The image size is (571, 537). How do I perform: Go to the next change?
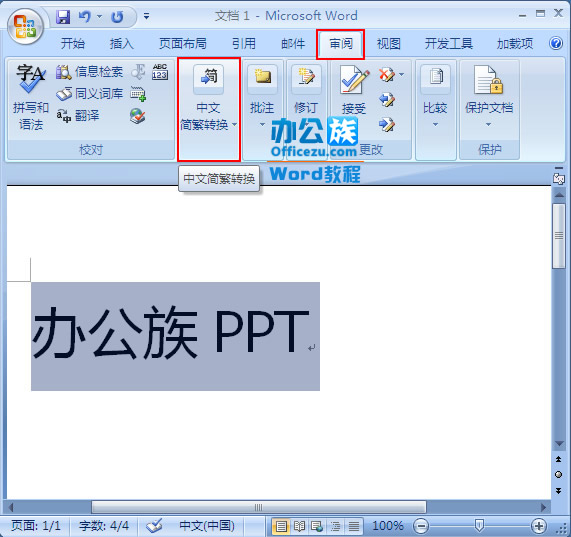coord(386,125)
